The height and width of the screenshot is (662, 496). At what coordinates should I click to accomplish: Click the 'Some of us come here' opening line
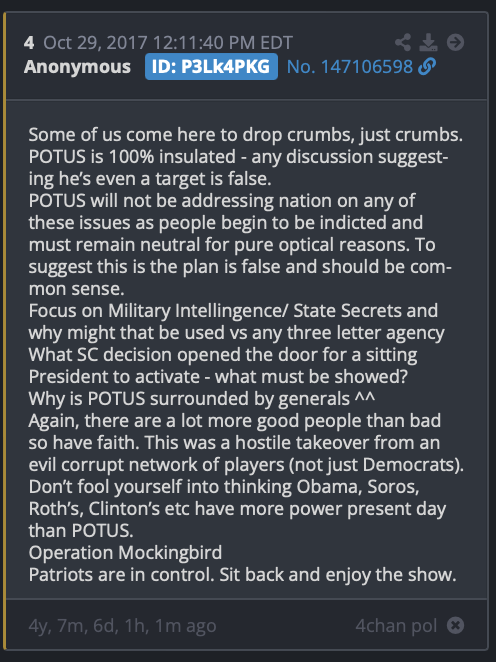click(246, 135)
